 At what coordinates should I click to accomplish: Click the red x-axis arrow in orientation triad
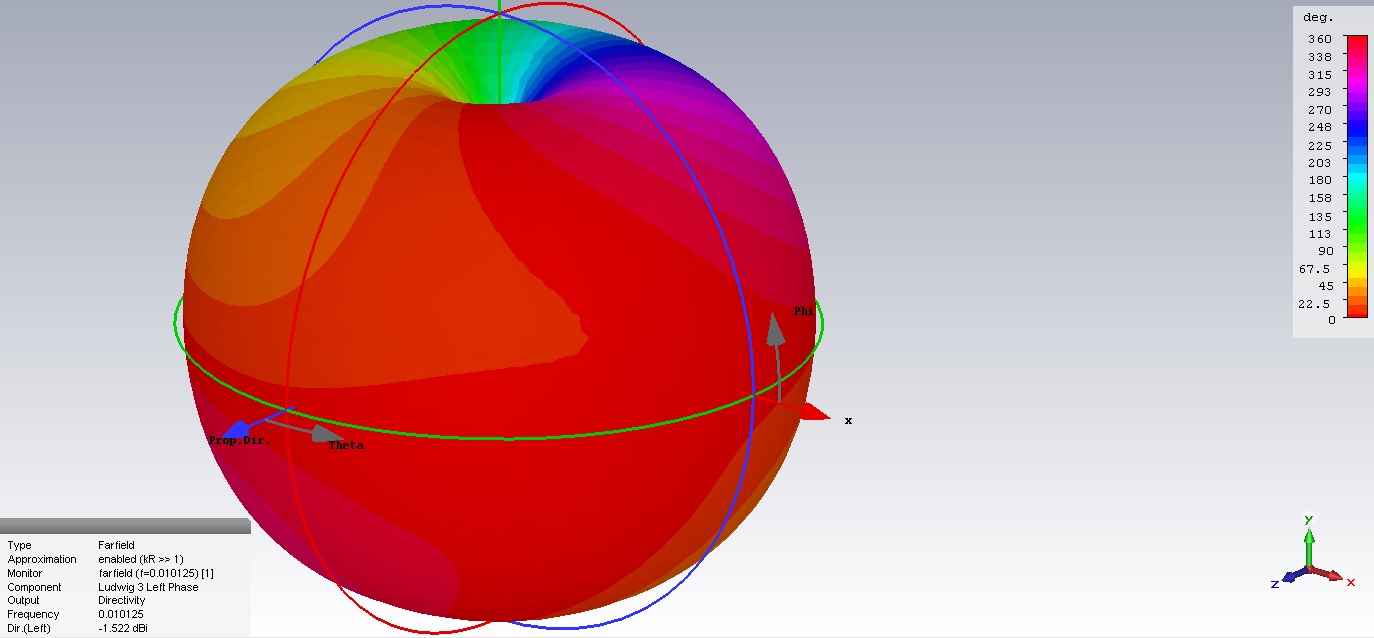[x=1329, y=575]
